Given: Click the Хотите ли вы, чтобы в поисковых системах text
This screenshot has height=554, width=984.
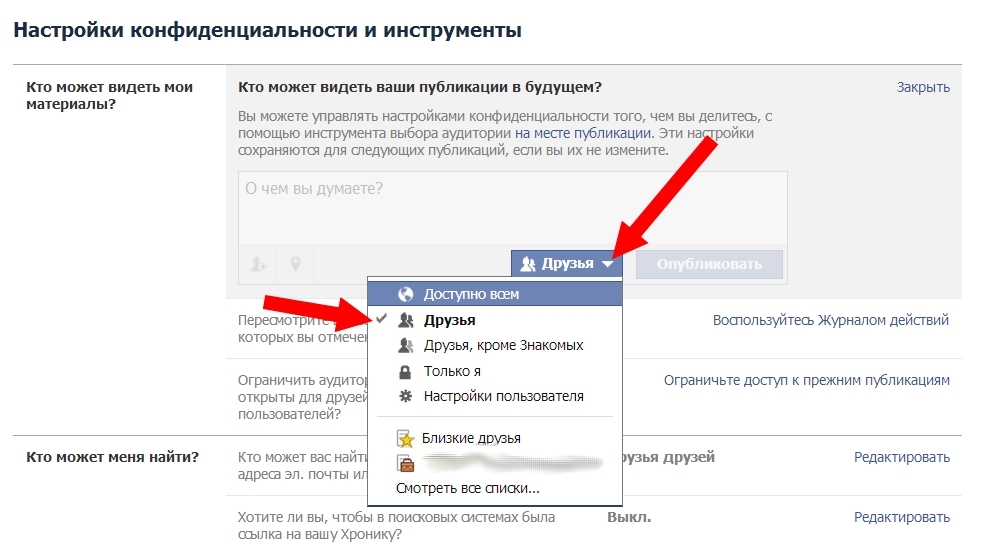Looking at the screenshot, I should coord(396,526).
